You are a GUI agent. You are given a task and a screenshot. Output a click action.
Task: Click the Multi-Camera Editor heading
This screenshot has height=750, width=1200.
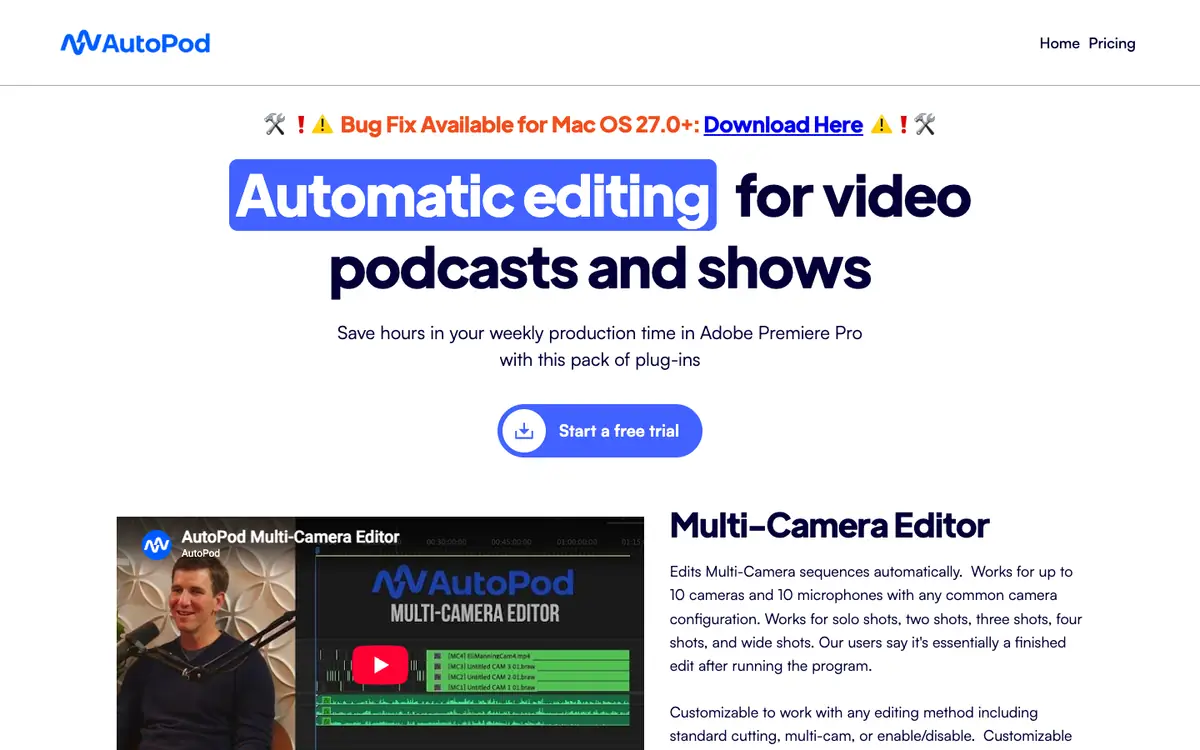pos(830,525)
